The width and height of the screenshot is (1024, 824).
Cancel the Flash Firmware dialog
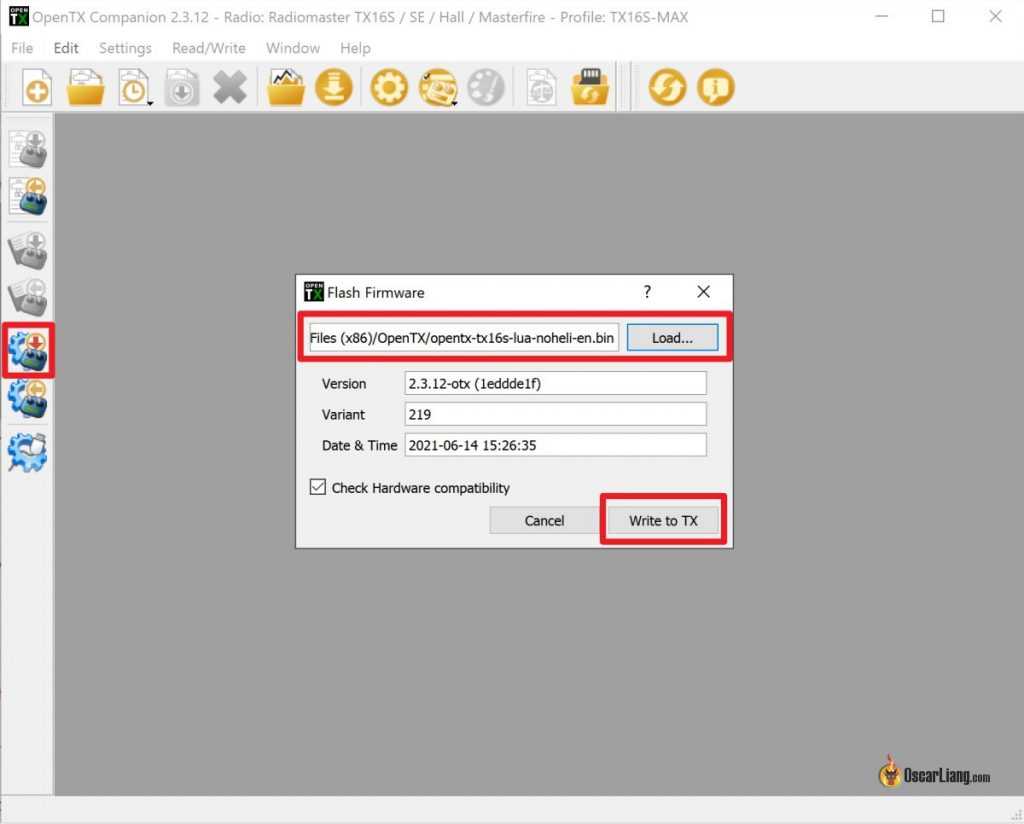(x=544, y=520)
